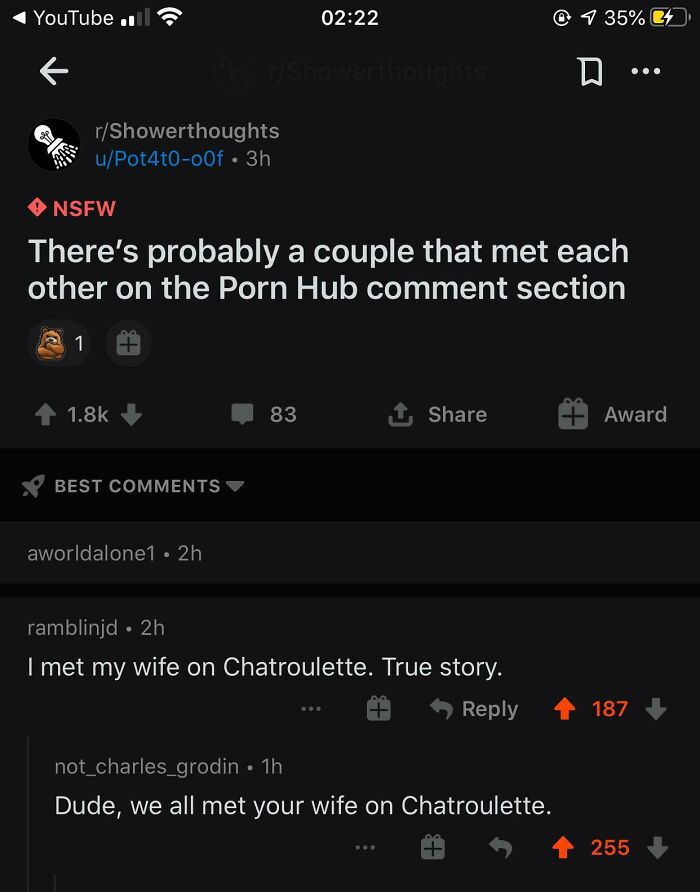Toggle the downvote arrow on the post
The height and width of the screenshot is (892, 700).
pos(131,414)
